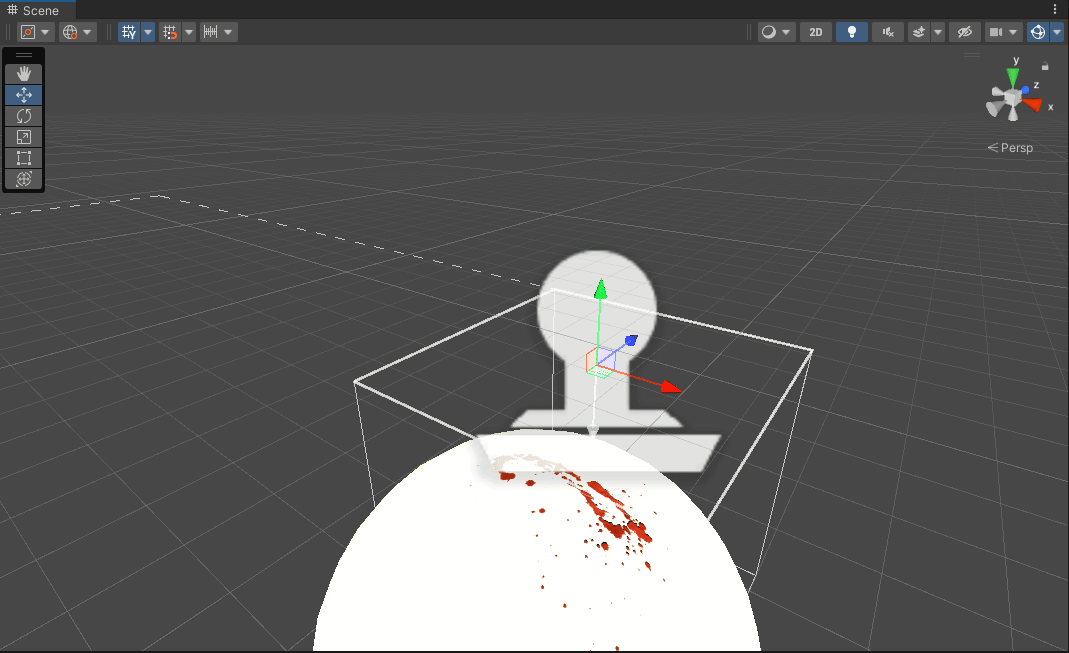Click the tool handle pivot icon
The height and width of the screenshot is (653, 1069).
click(27, 31)
